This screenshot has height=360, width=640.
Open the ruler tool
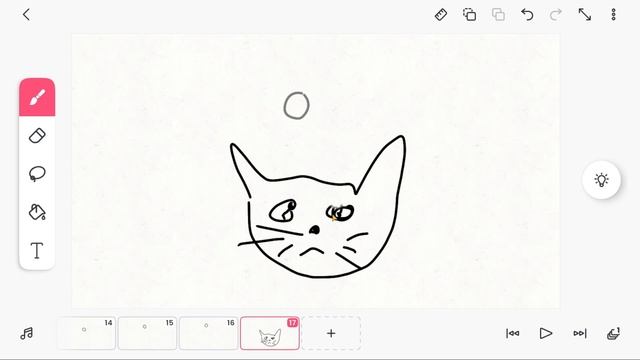click(x=441, y=15)
